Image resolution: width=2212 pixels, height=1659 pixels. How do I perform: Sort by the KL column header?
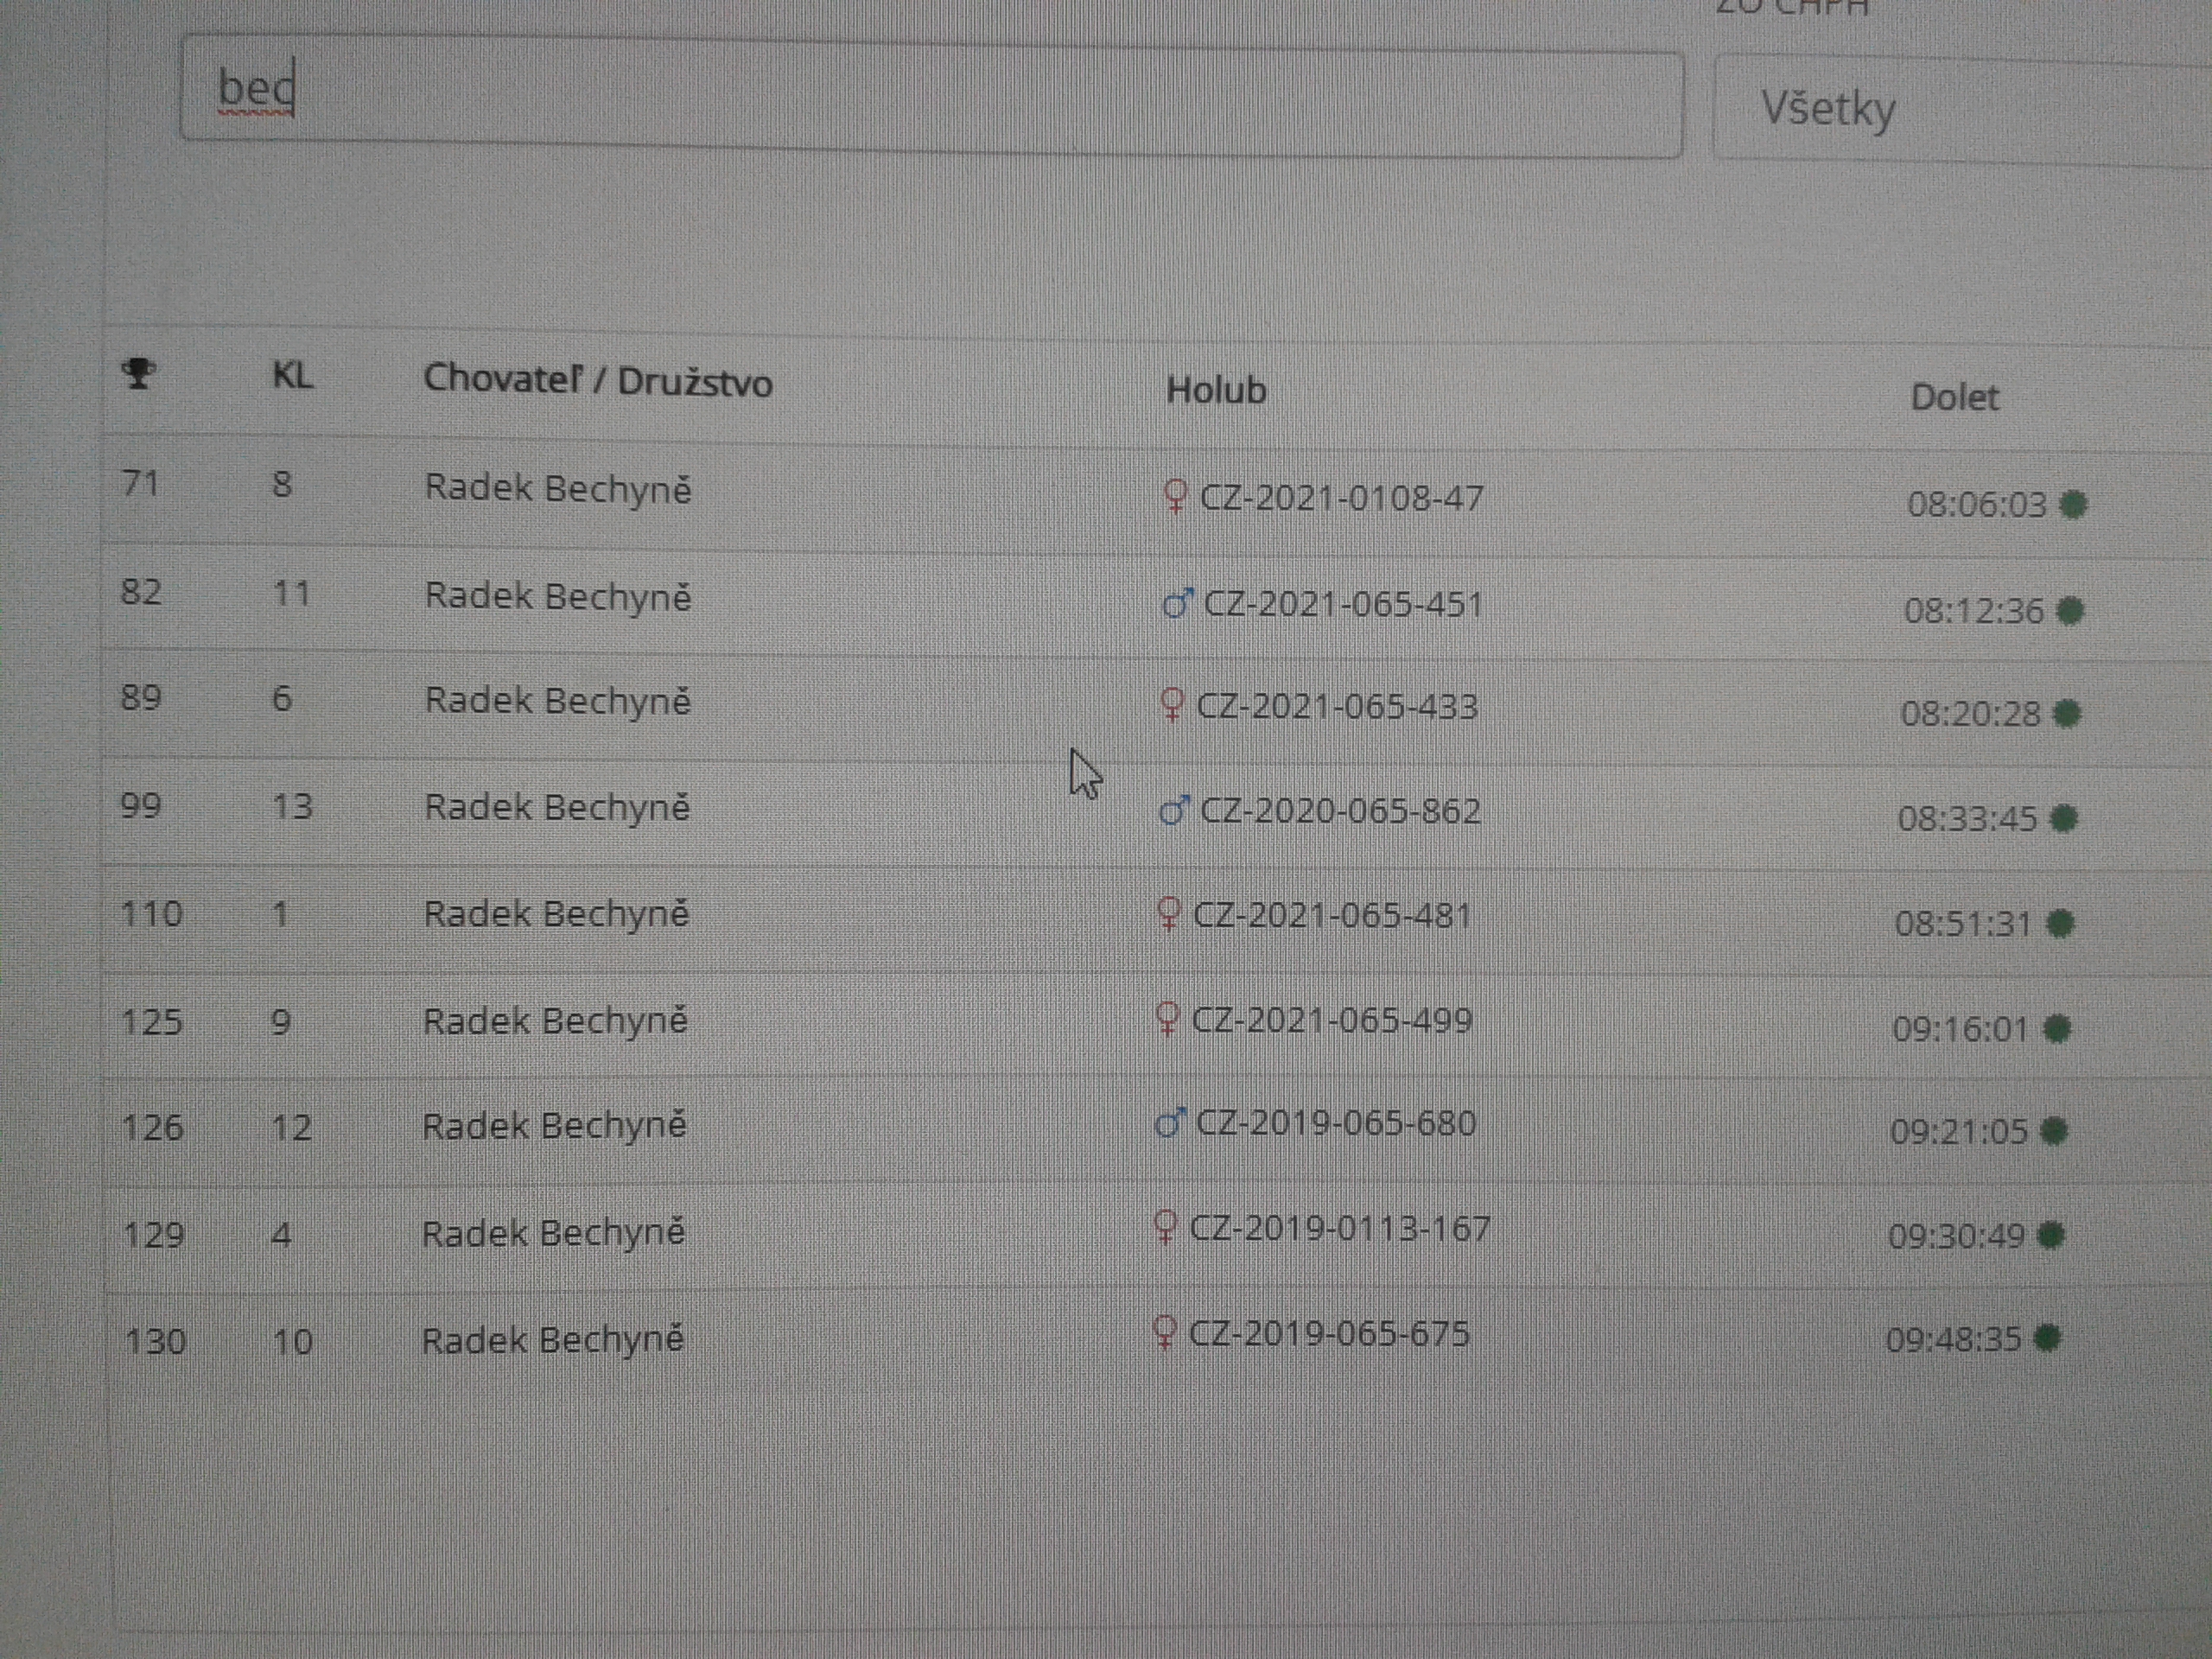(x=292, y=376)
